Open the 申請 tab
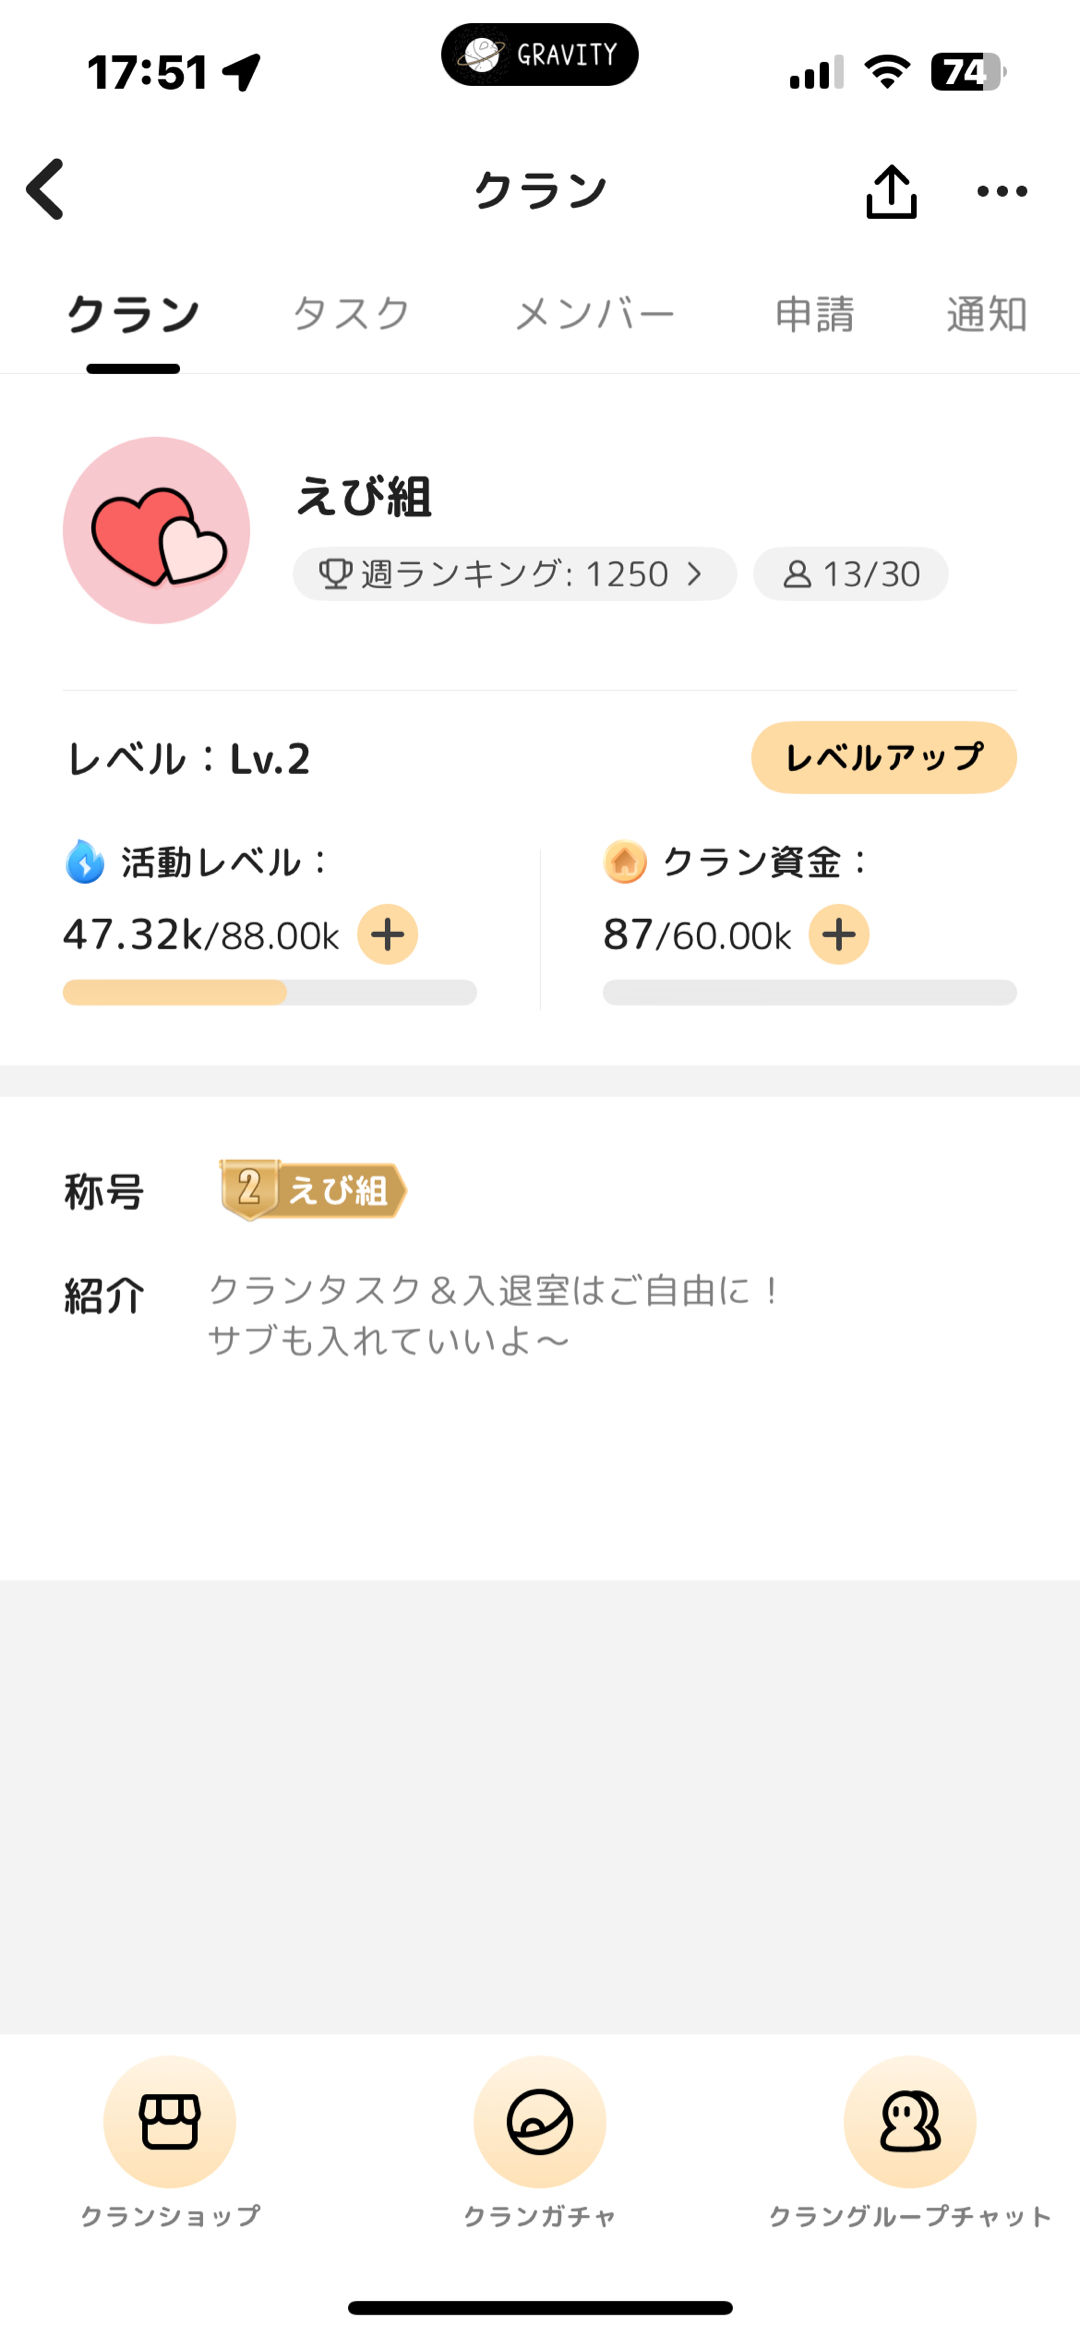1080x2338 pixels. point(815,314)
